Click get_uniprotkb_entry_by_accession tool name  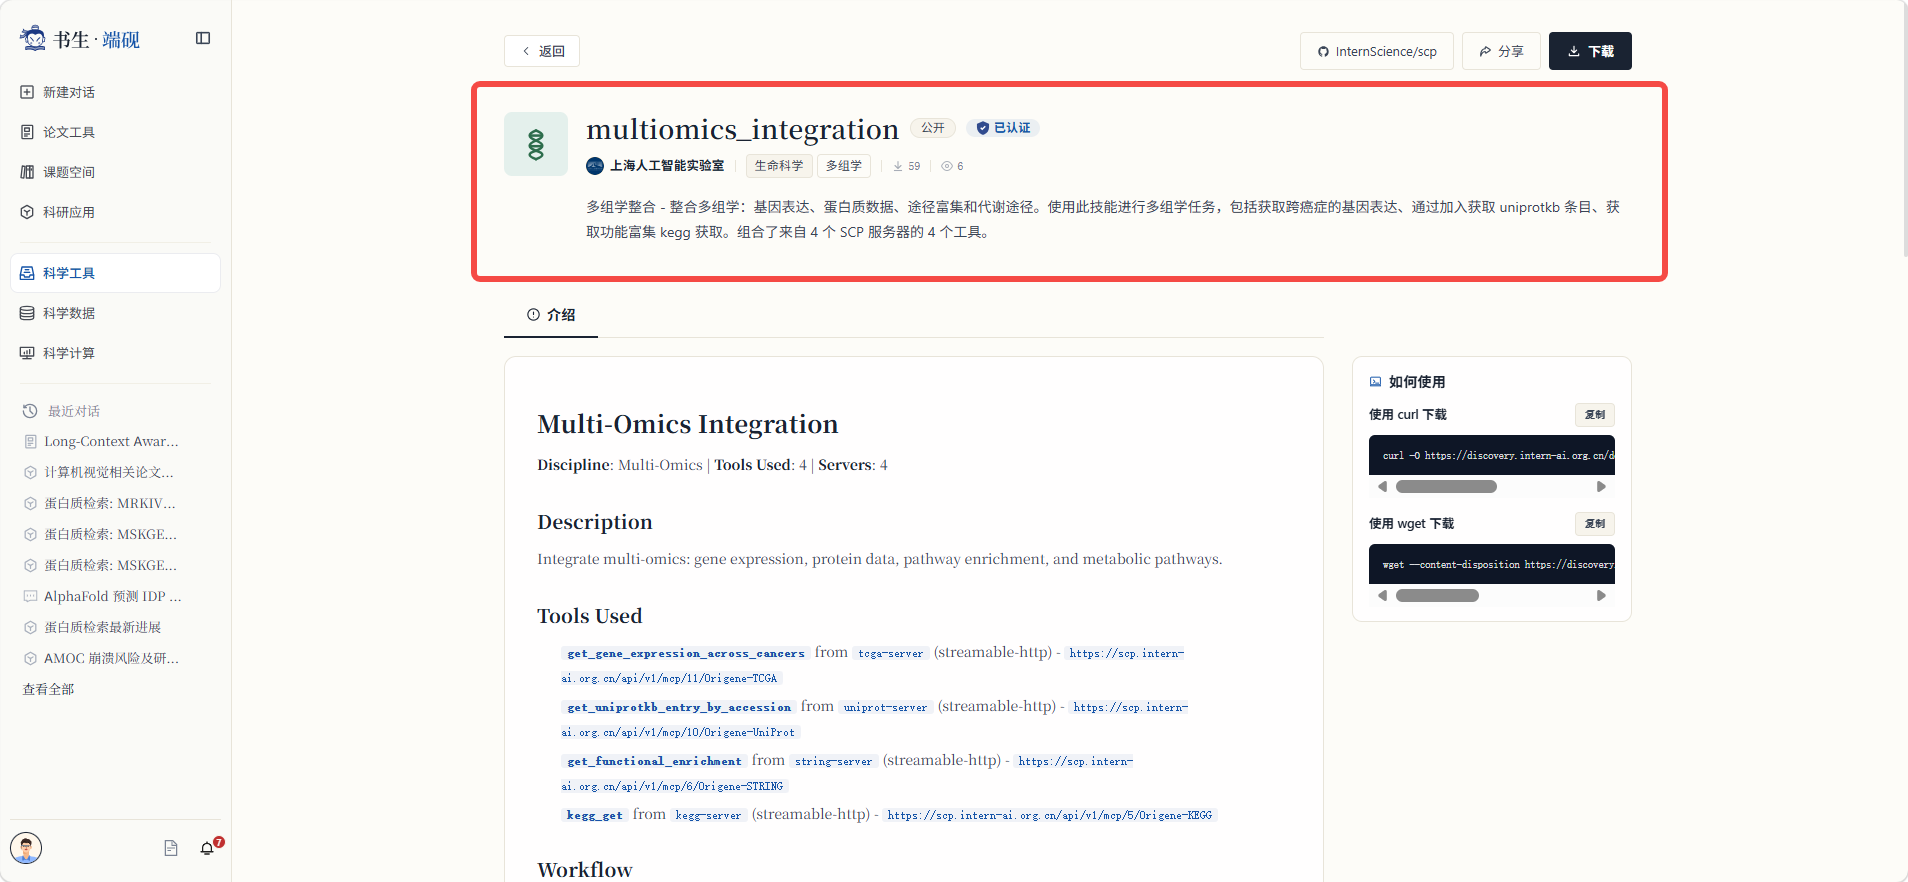point(679,707)
